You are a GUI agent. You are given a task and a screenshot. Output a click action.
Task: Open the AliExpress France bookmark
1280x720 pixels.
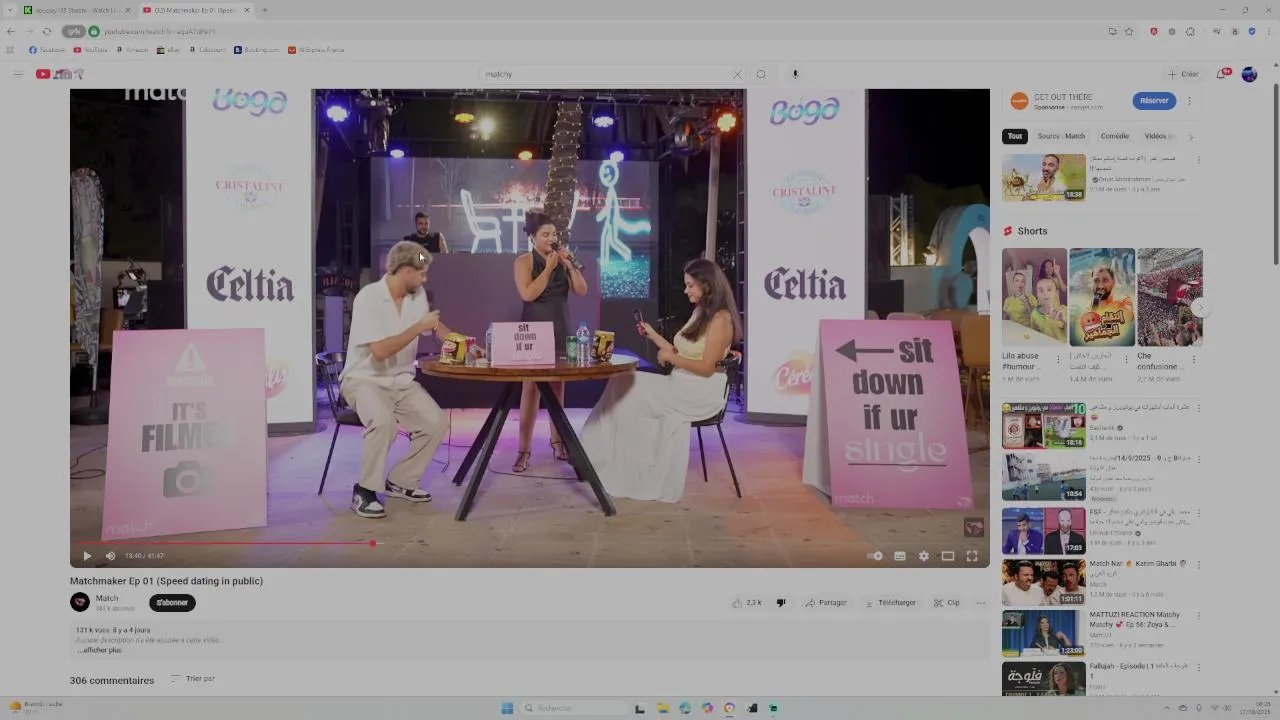tap(316, 50)
